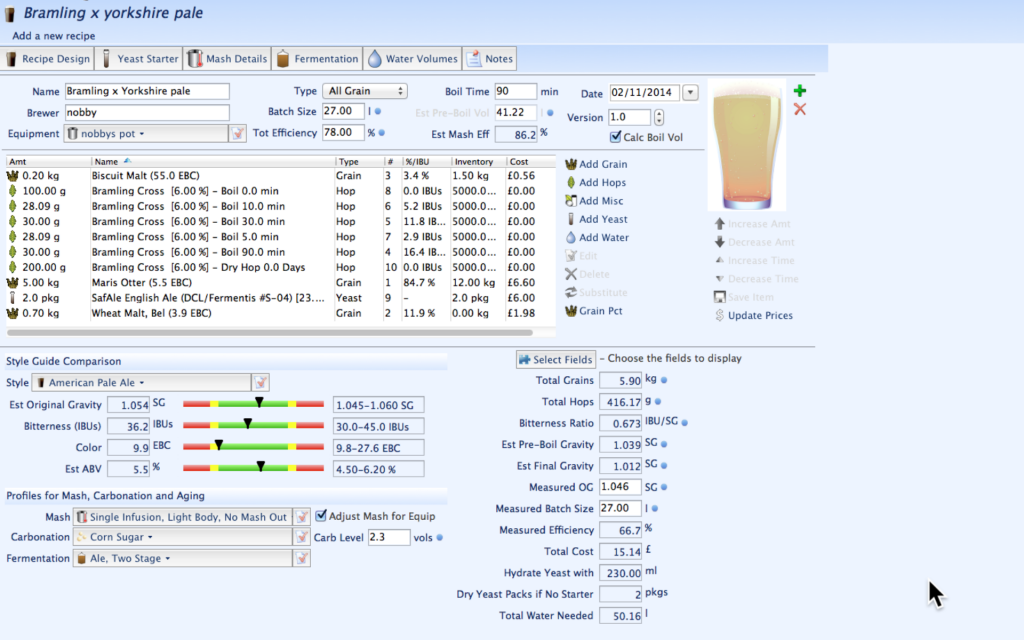Click blue info dot next to Batch Size

(378, 112)
